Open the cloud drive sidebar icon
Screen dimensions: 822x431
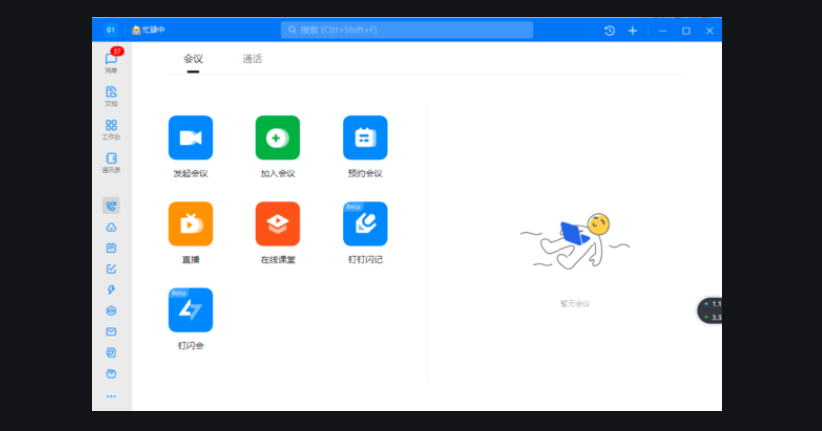(111, 227)
